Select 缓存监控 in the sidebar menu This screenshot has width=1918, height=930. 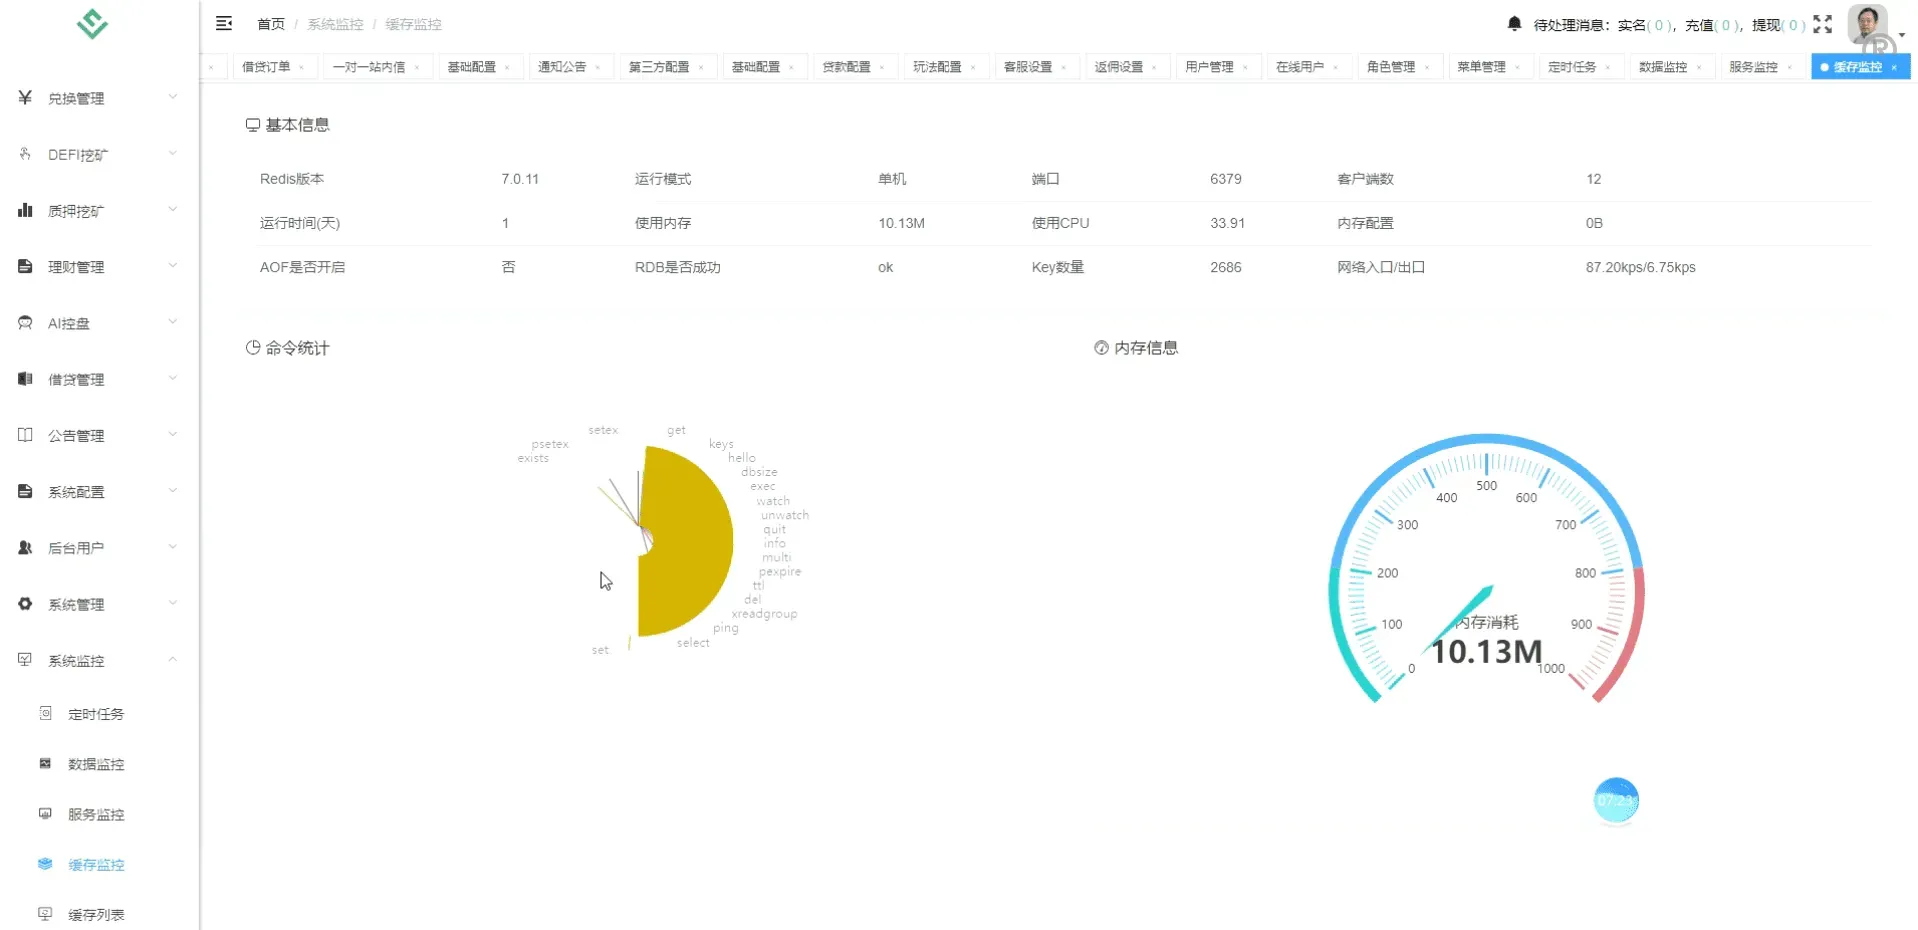click(93, 864)
